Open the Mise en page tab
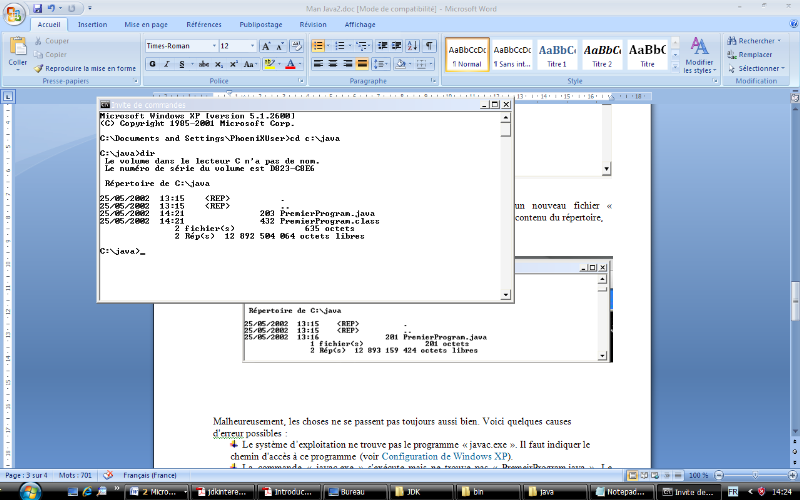This screenshot has height=500, width=800. (x=146, y=24)
